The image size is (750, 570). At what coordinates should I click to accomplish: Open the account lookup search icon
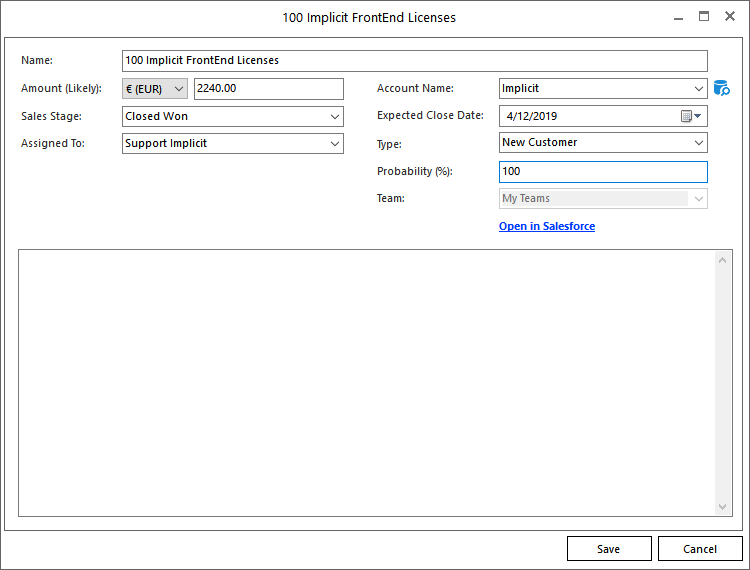721,88
